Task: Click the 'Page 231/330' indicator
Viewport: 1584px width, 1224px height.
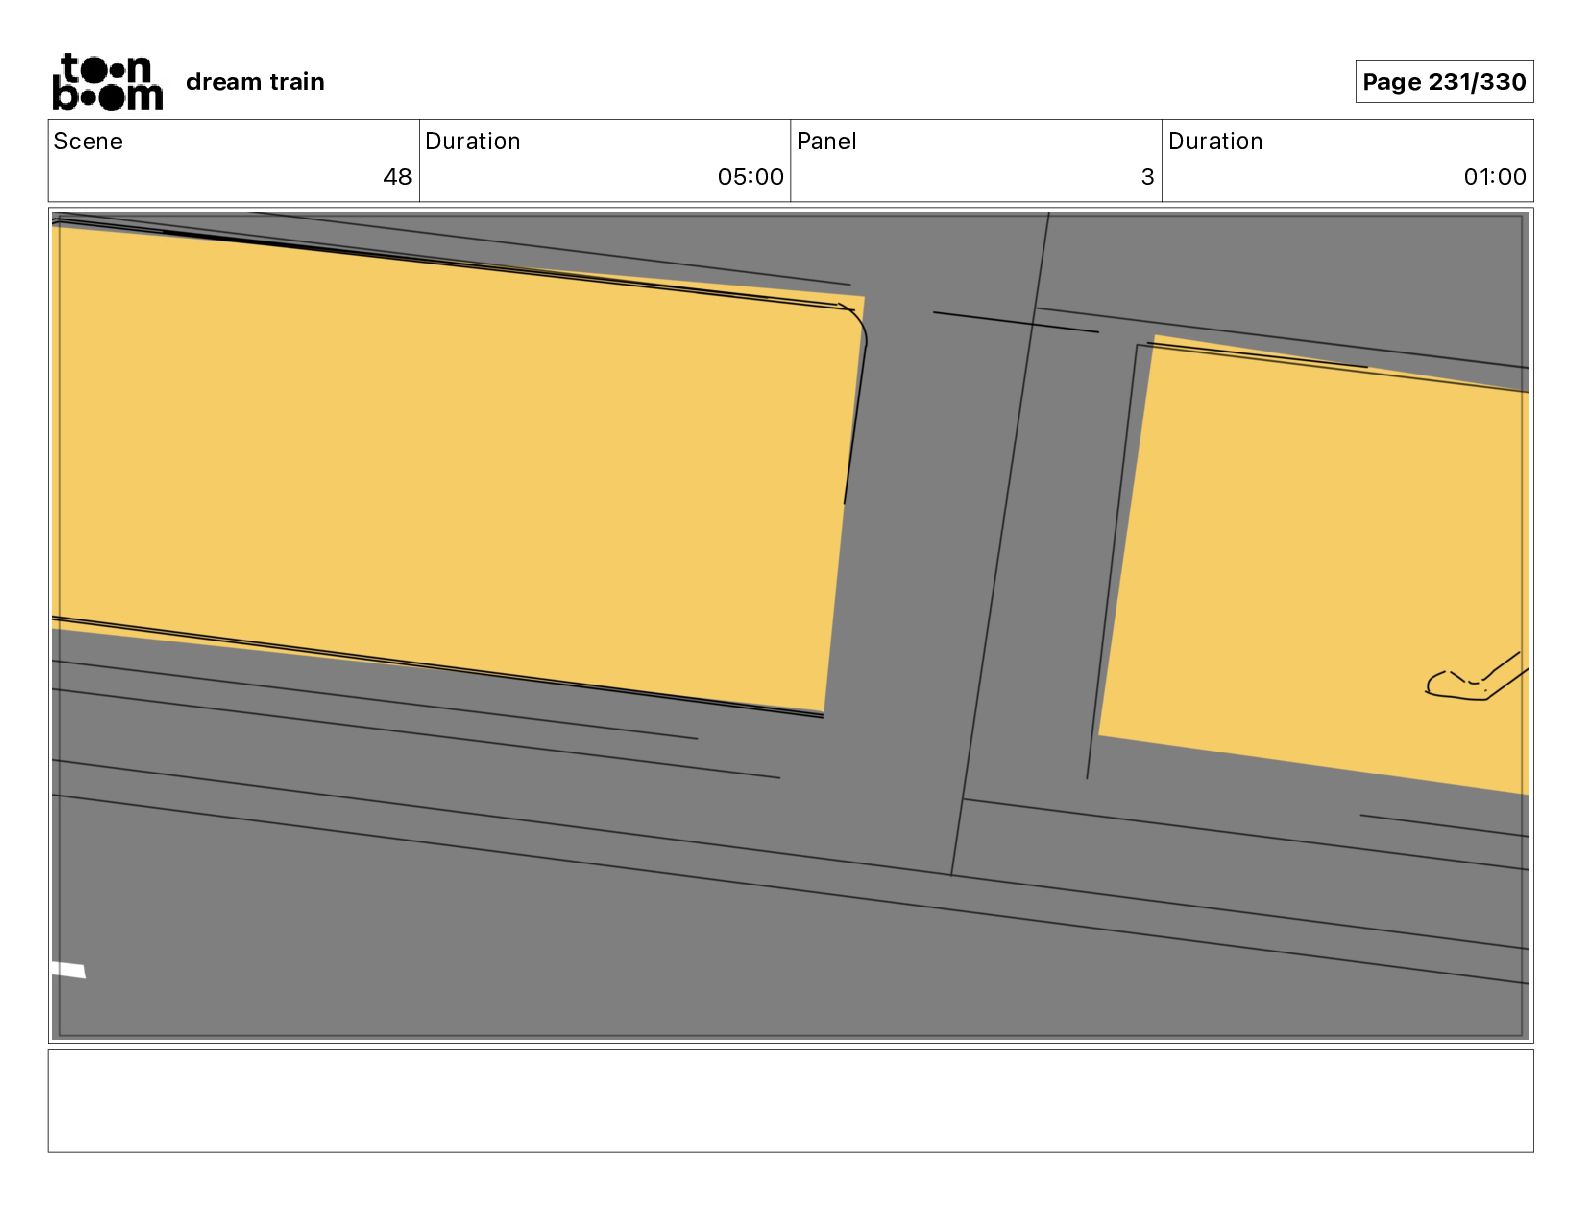Action: click(1444, 82)
